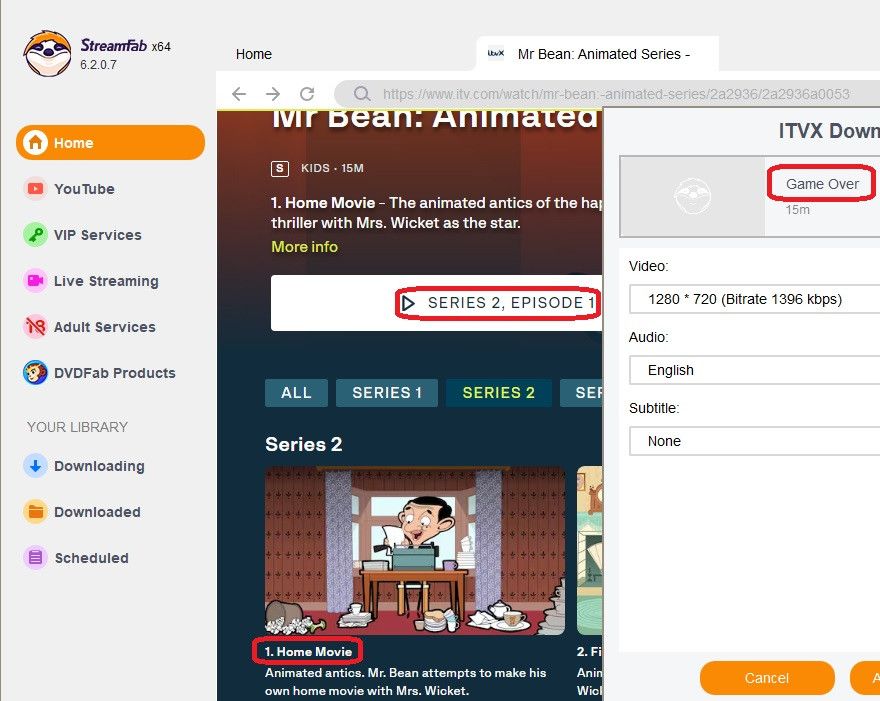The width and height of the screenshot is (880, 701).
Task: Select the SERIES 1 filter
Action: point(387,393)
